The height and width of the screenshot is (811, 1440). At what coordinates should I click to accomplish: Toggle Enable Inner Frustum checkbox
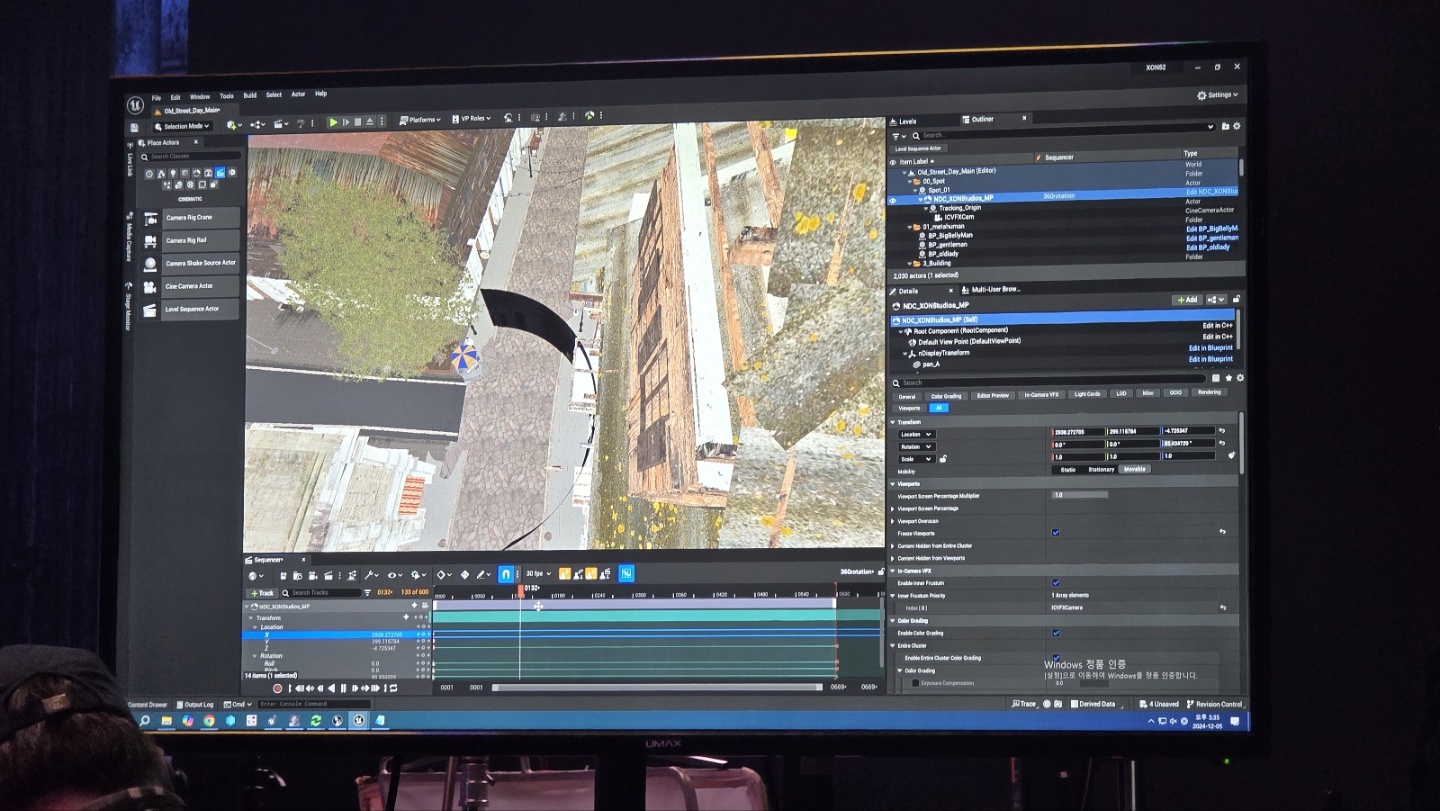tap(1055, 583)
